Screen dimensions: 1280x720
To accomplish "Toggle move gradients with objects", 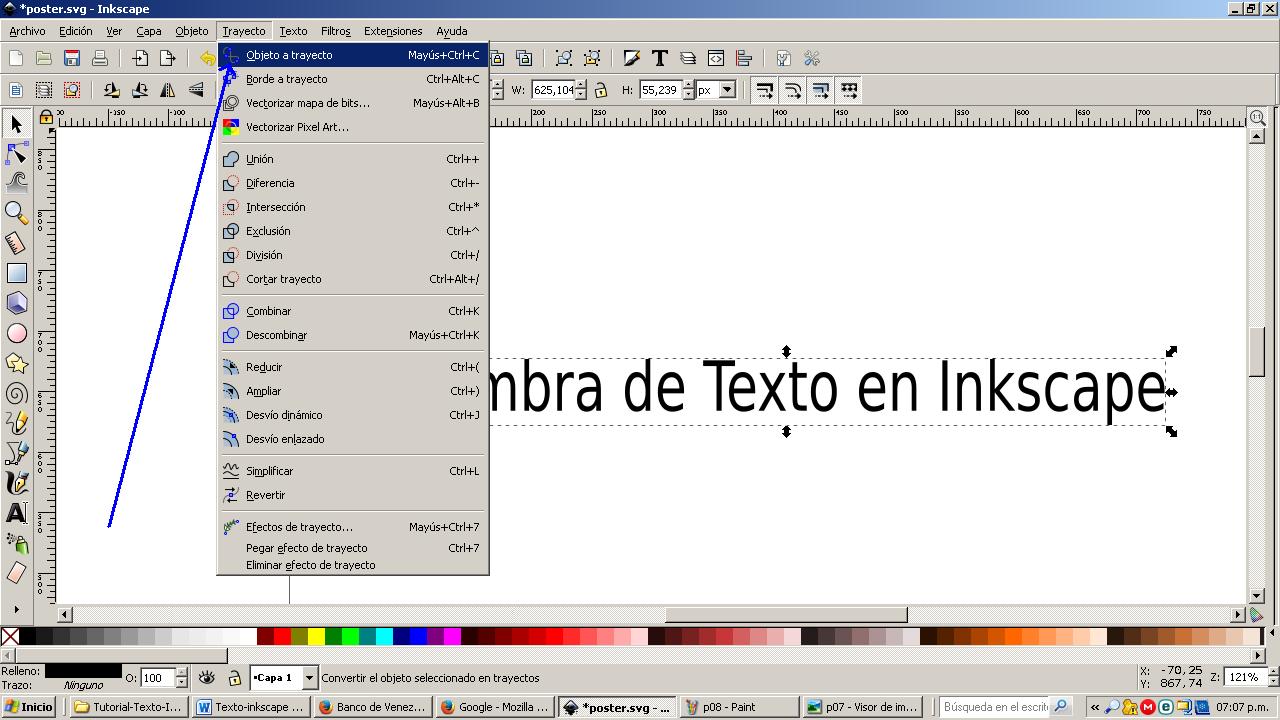I will point(820,90).
